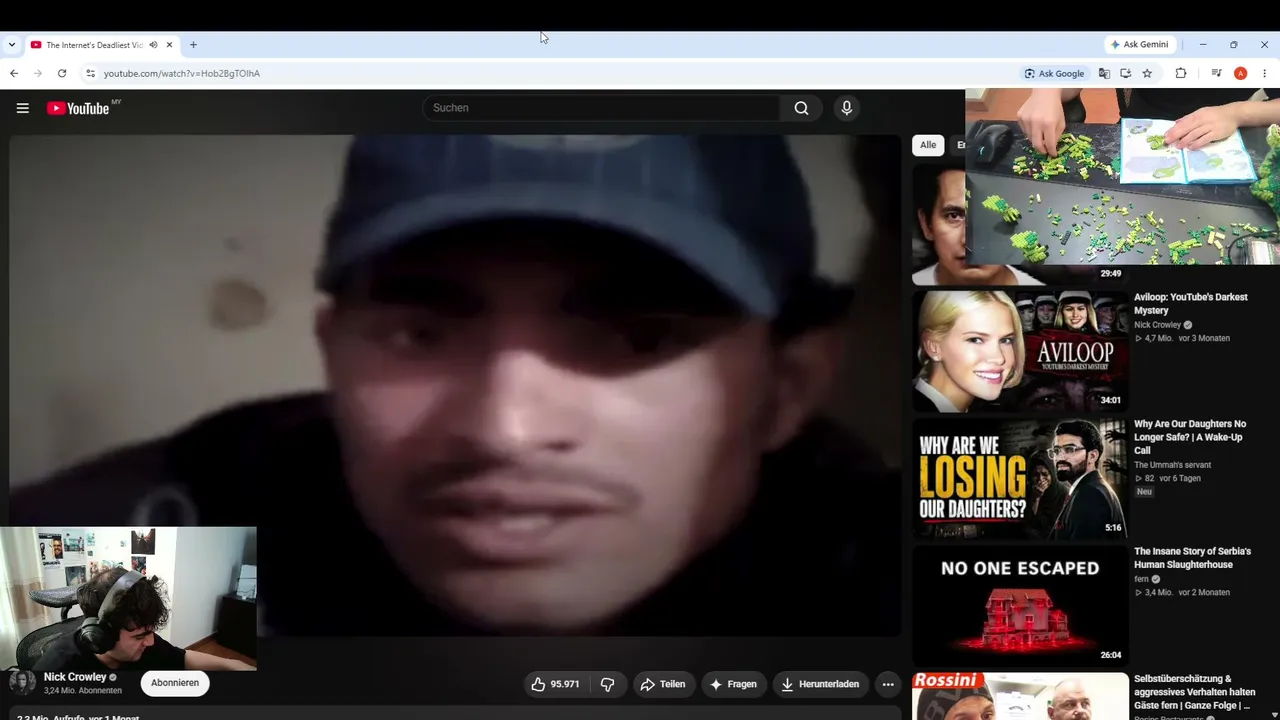Image resolution: width=1280 pixels, height=720 pixels.
Task: Switch to The Internet's Deadliest tab
Action: click(x=94, y=45)
